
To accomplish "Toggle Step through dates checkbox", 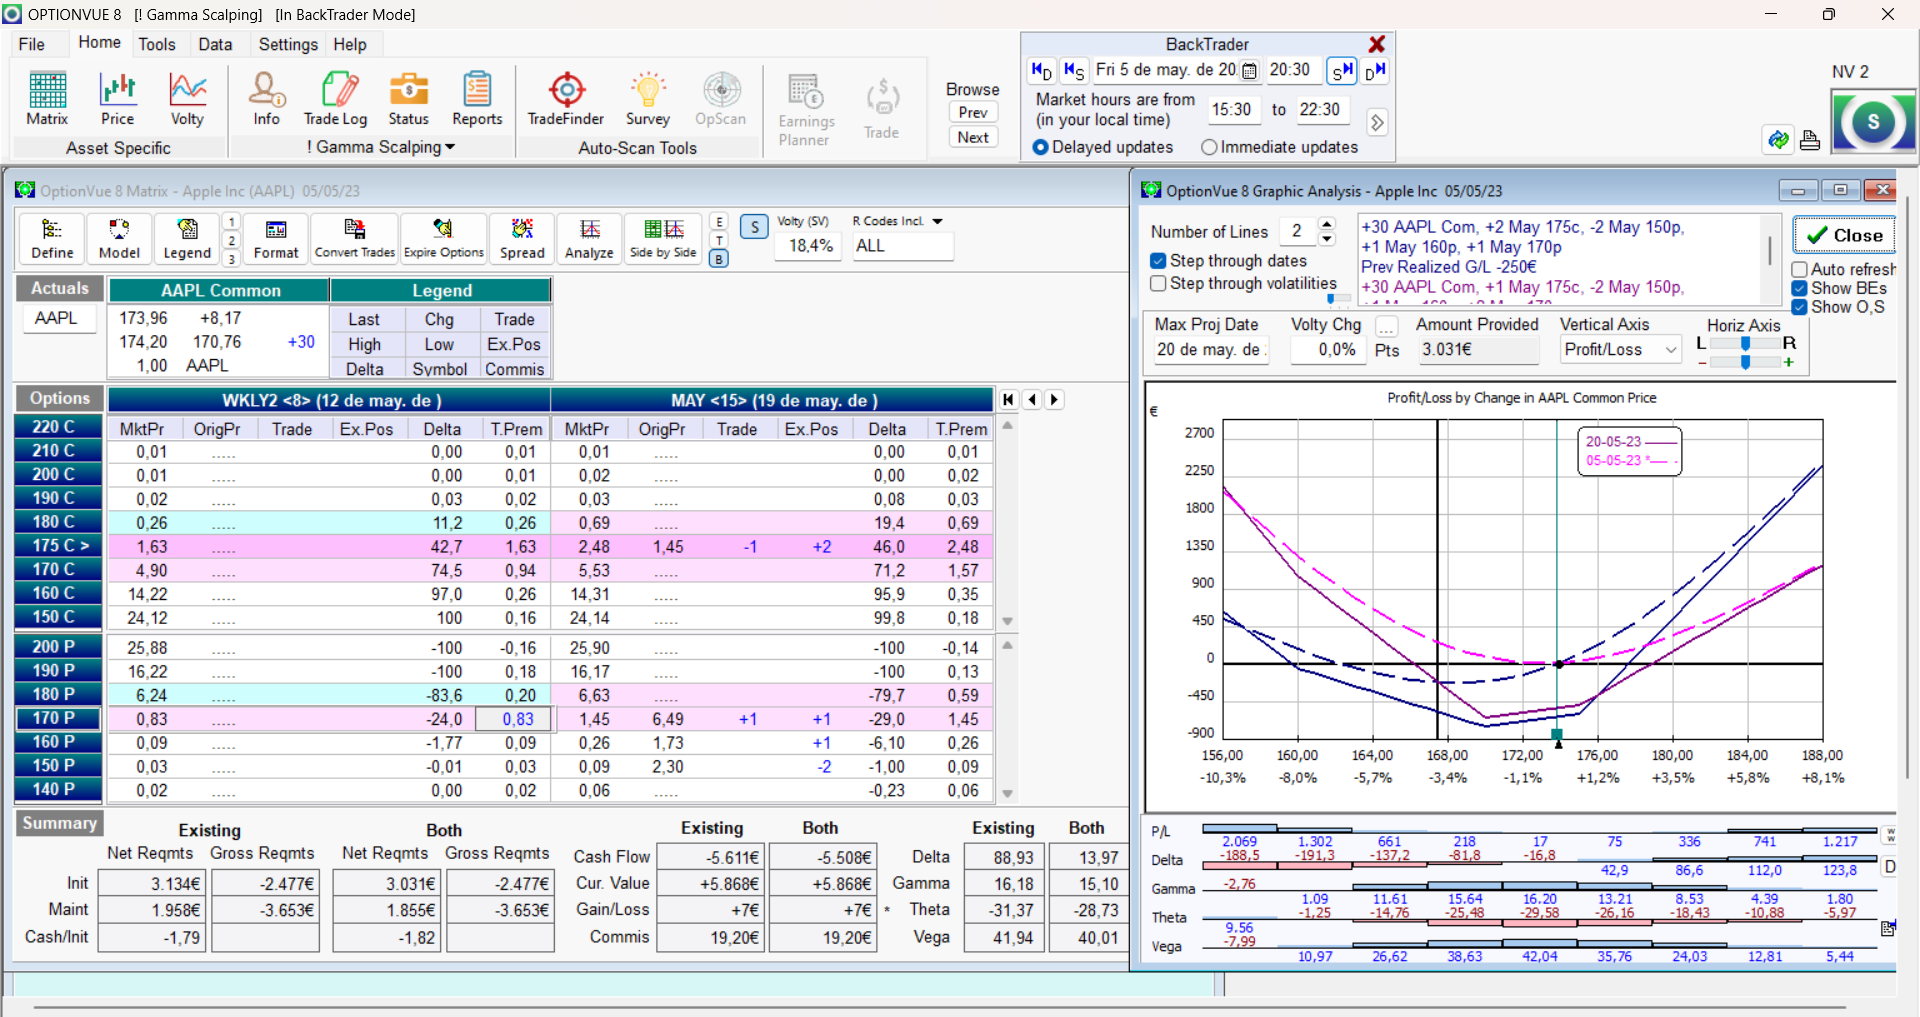I will (1158, 260).
